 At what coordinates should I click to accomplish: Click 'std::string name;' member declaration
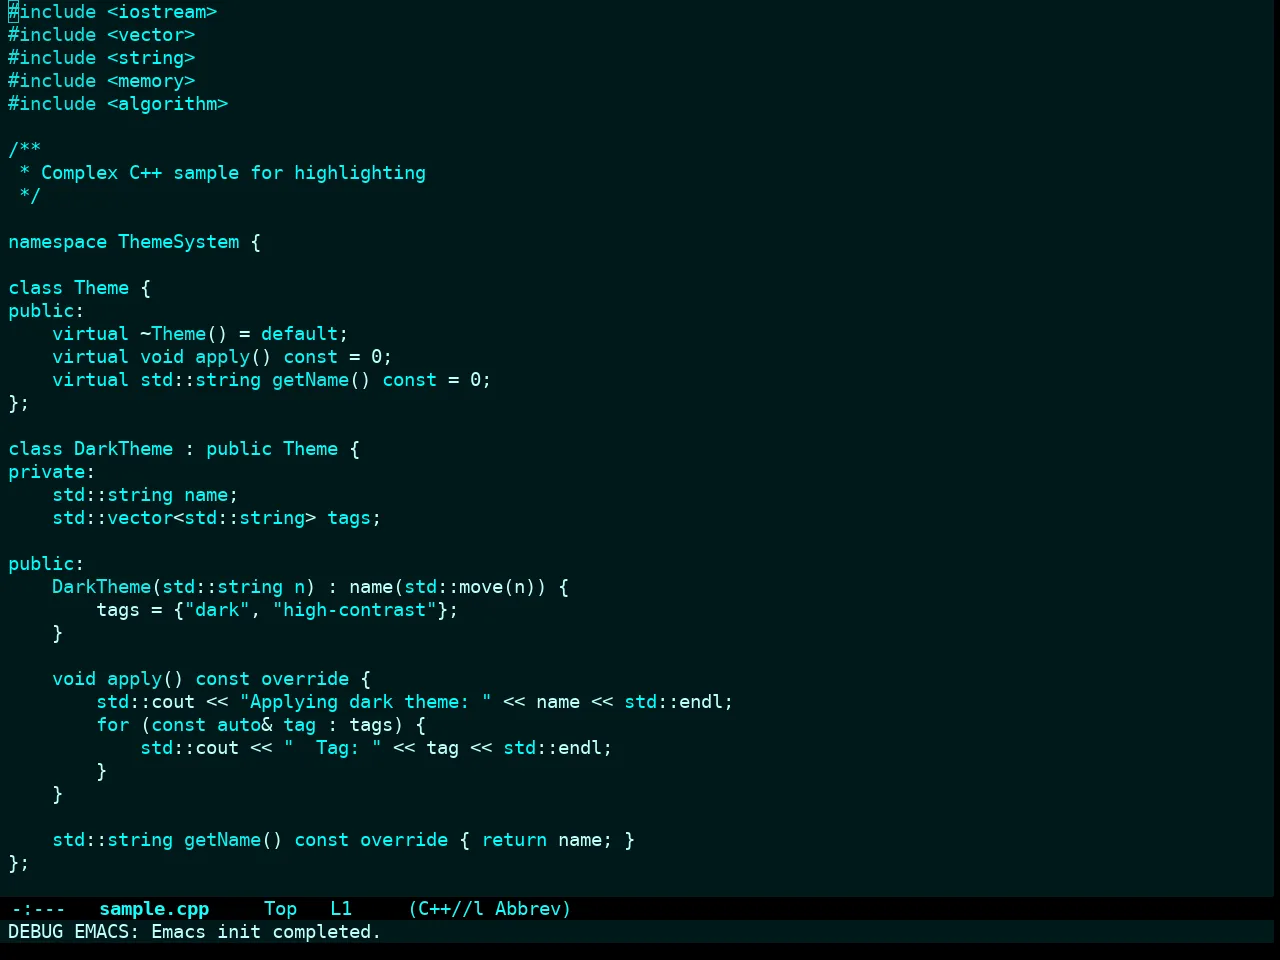coord(145,495)
